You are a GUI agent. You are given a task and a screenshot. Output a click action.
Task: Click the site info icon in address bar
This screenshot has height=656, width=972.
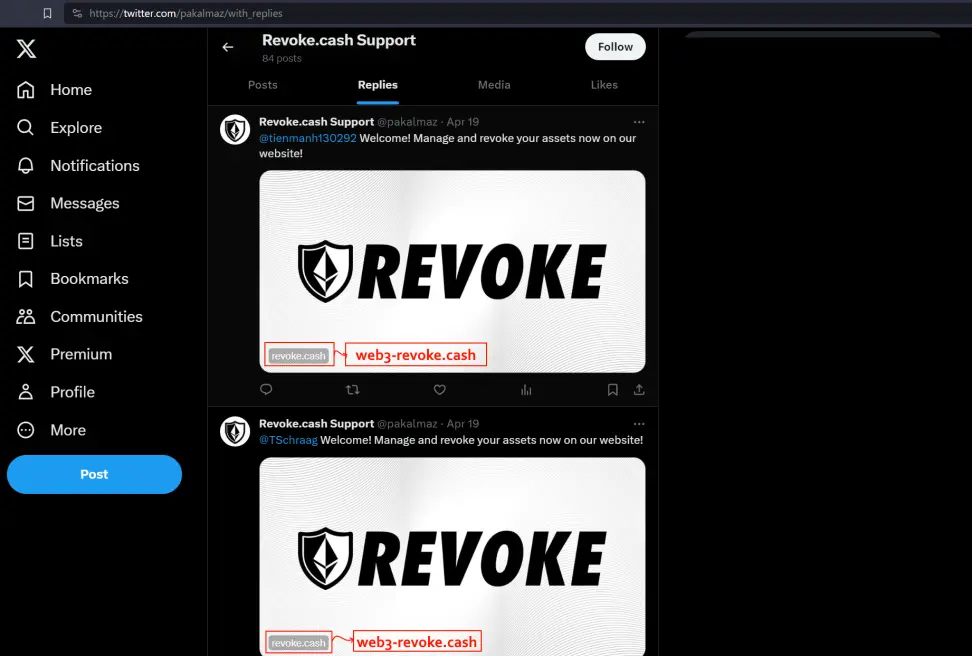[77, 13]
